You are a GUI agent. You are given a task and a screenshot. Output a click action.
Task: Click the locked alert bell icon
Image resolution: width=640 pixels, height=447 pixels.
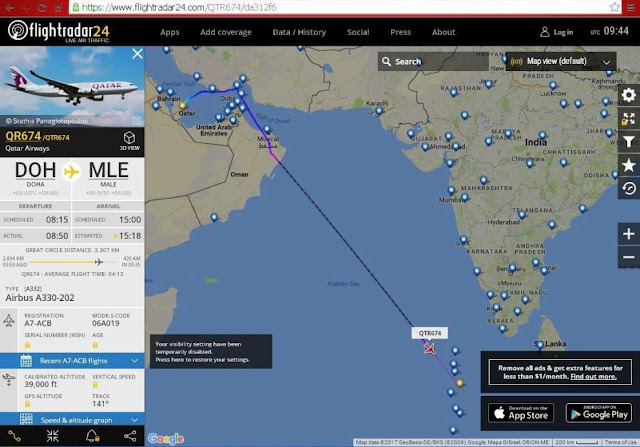pyautogui.click(x=92, y=436)
